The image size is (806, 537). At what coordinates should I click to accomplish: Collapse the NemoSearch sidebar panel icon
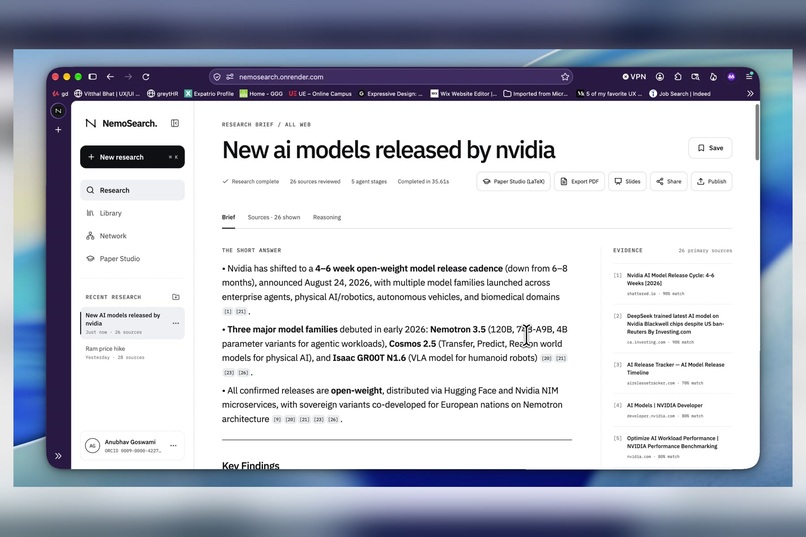[x=175, y=123]
